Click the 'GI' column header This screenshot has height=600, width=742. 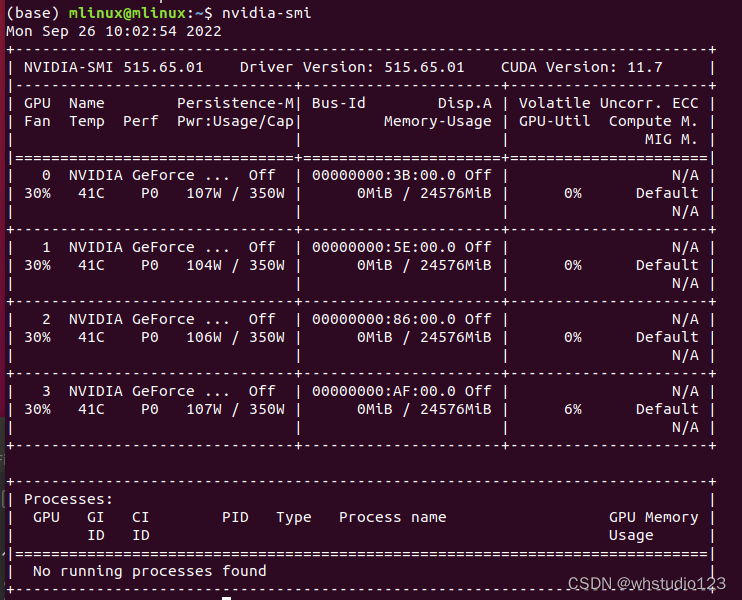point(96,517)
